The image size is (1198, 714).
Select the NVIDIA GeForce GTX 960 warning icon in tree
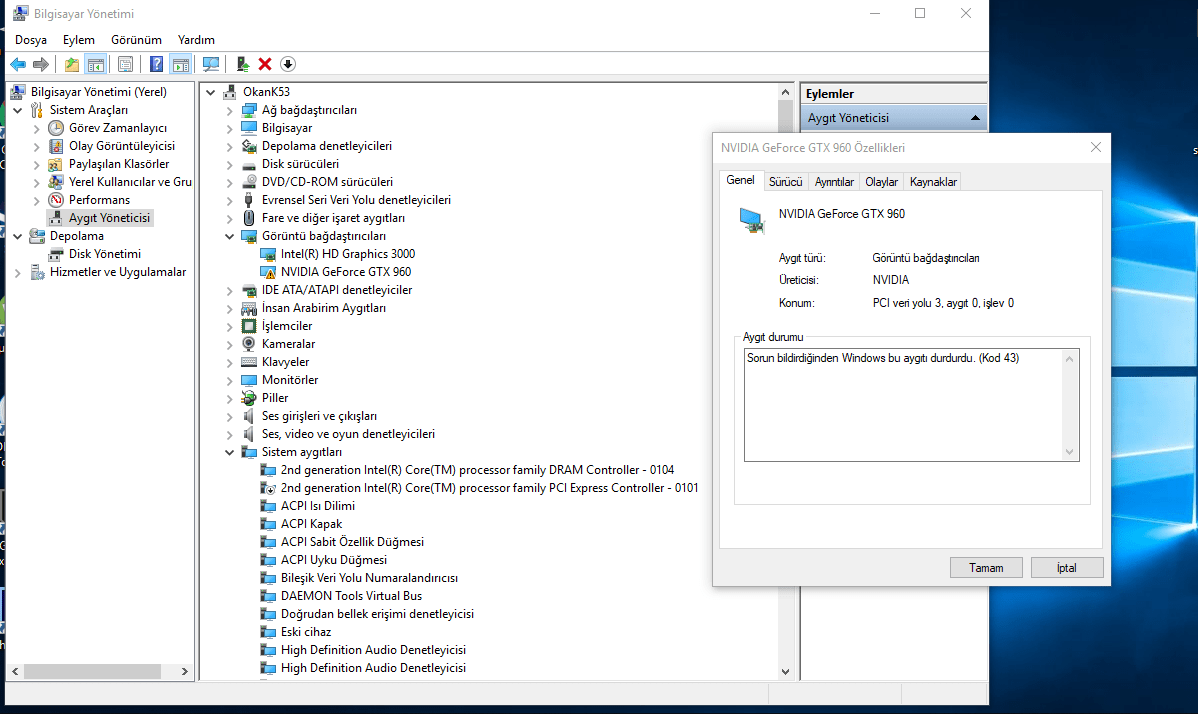click(x=268, y=272)
